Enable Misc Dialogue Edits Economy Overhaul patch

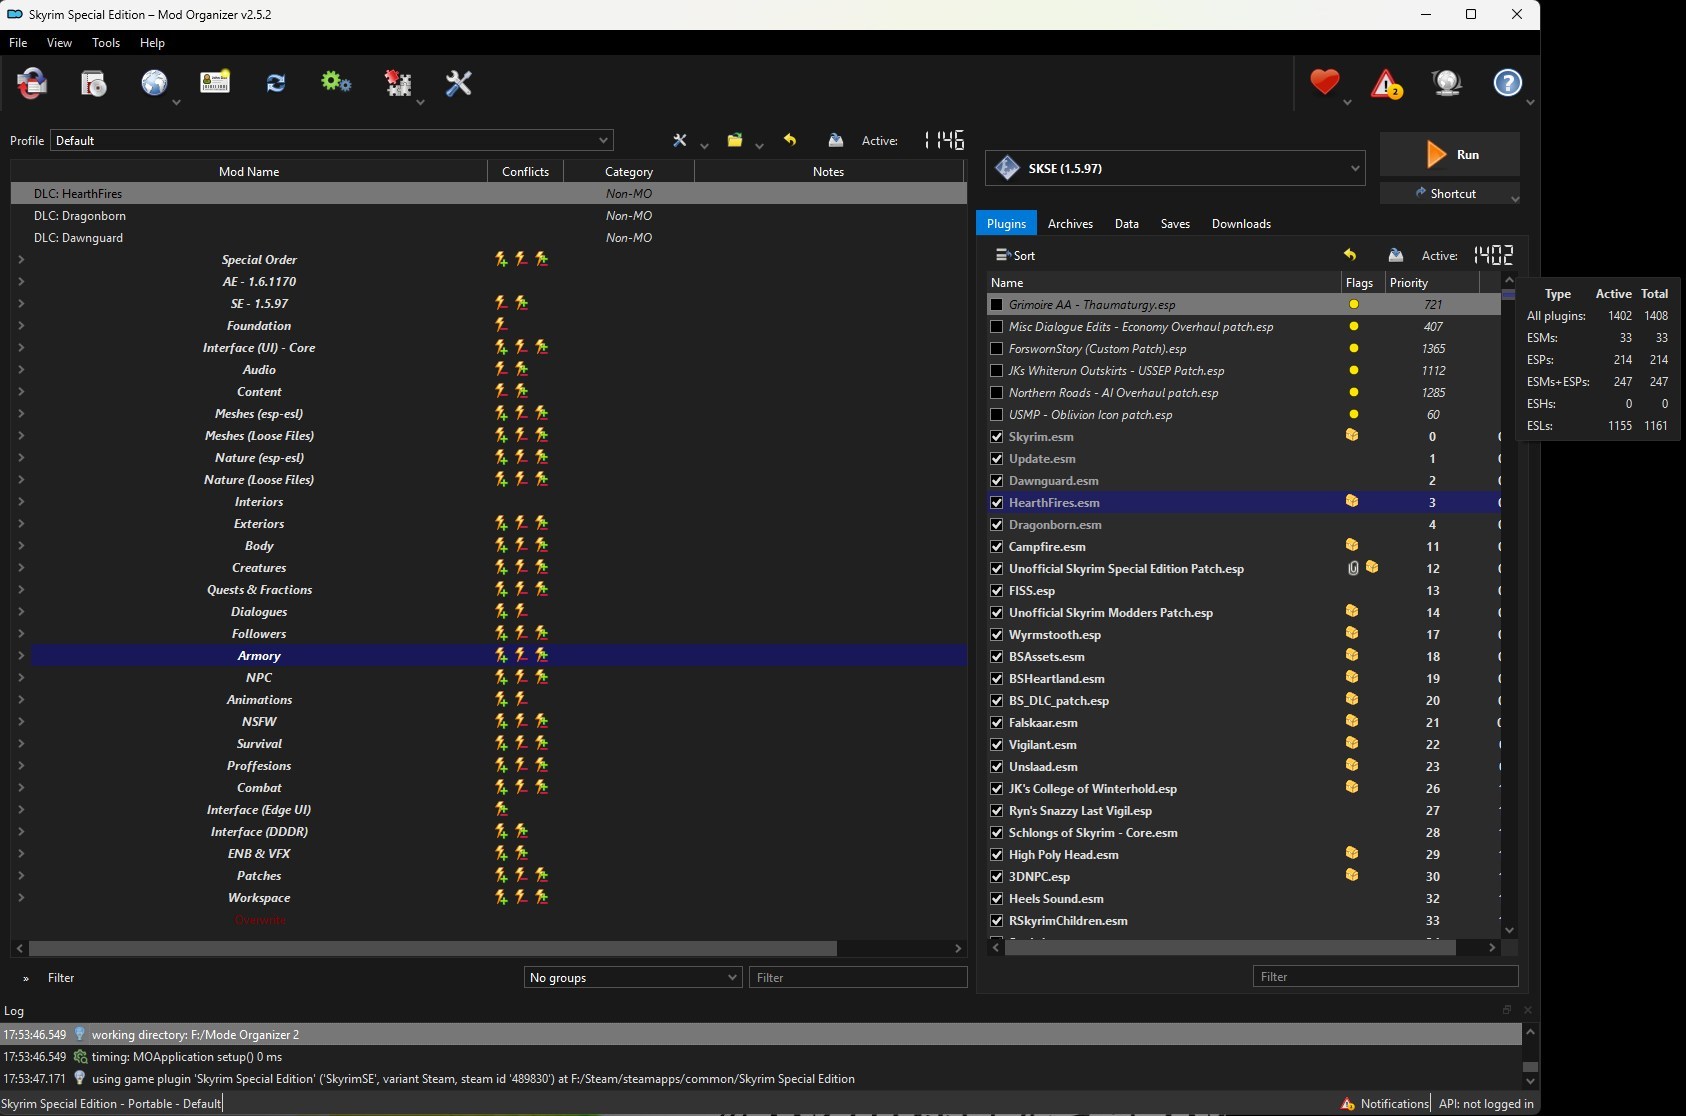tap(996, 326)
